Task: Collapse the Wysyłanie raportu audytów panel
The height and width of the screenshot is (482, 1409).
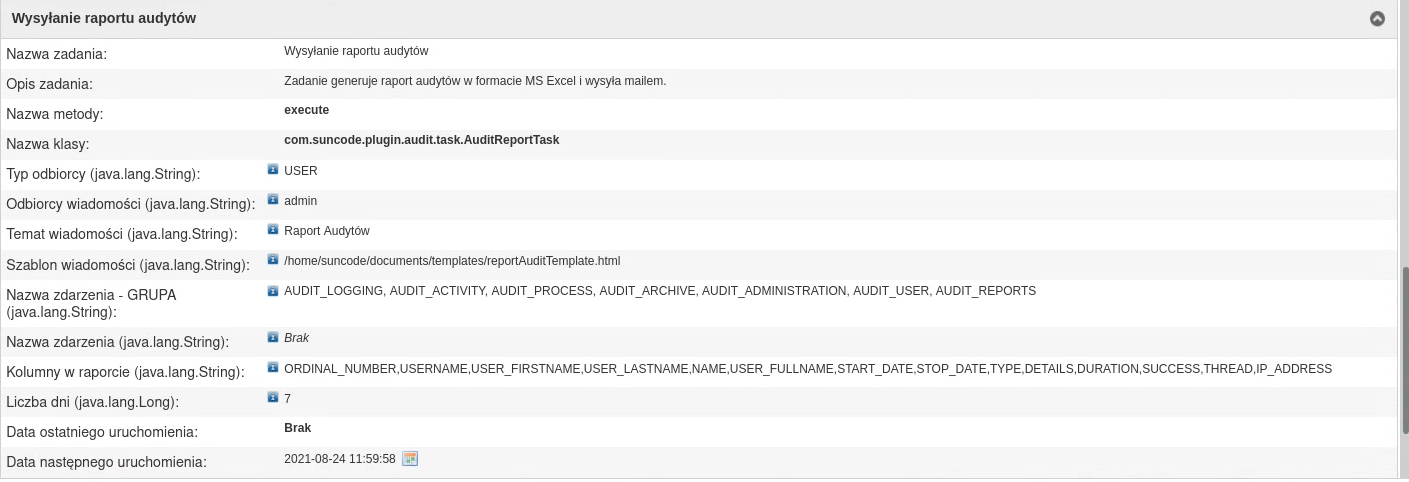Action: click(1377, 19)
